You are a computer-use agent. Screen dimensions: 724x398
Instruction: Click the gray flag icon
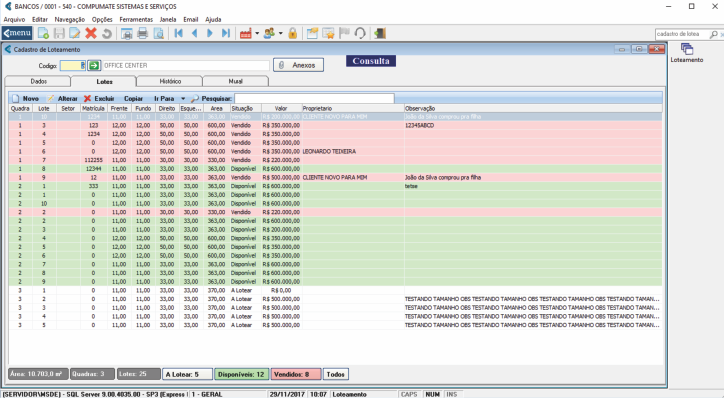click(x=344, y=33)
